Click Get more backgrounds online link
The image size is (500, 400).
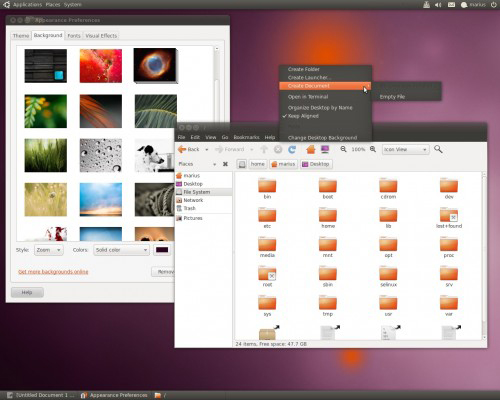[53, 272]
